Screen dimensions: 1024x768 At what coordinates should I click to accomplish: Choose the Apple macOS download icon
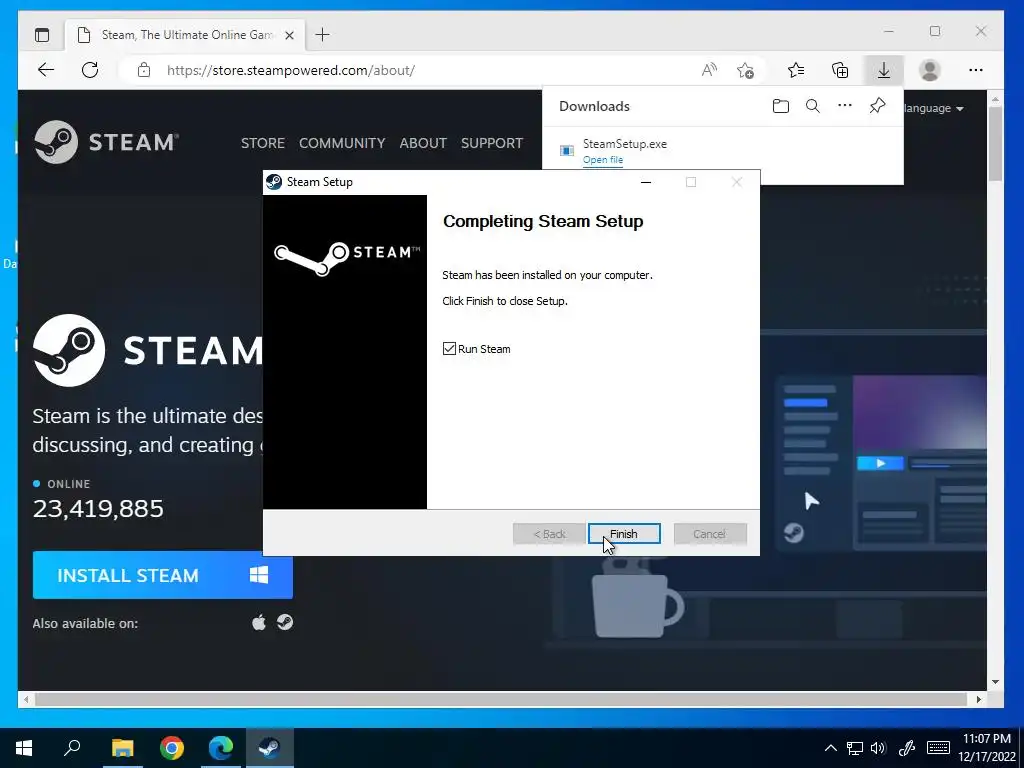pos(259,622)
